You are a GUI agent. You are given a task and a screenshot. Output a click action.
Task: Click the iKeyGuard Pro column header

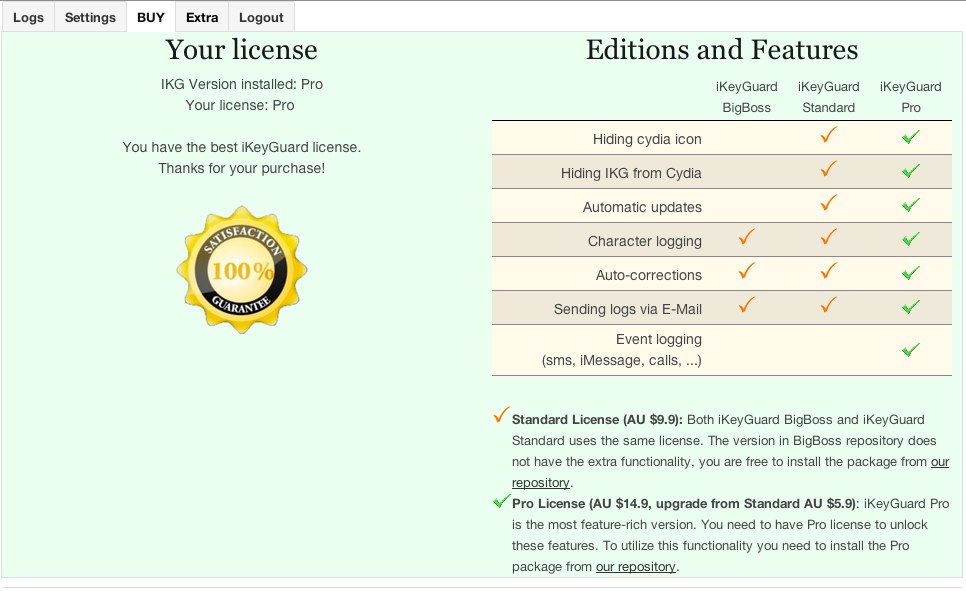pyautogui.click(x=910, y=97)
